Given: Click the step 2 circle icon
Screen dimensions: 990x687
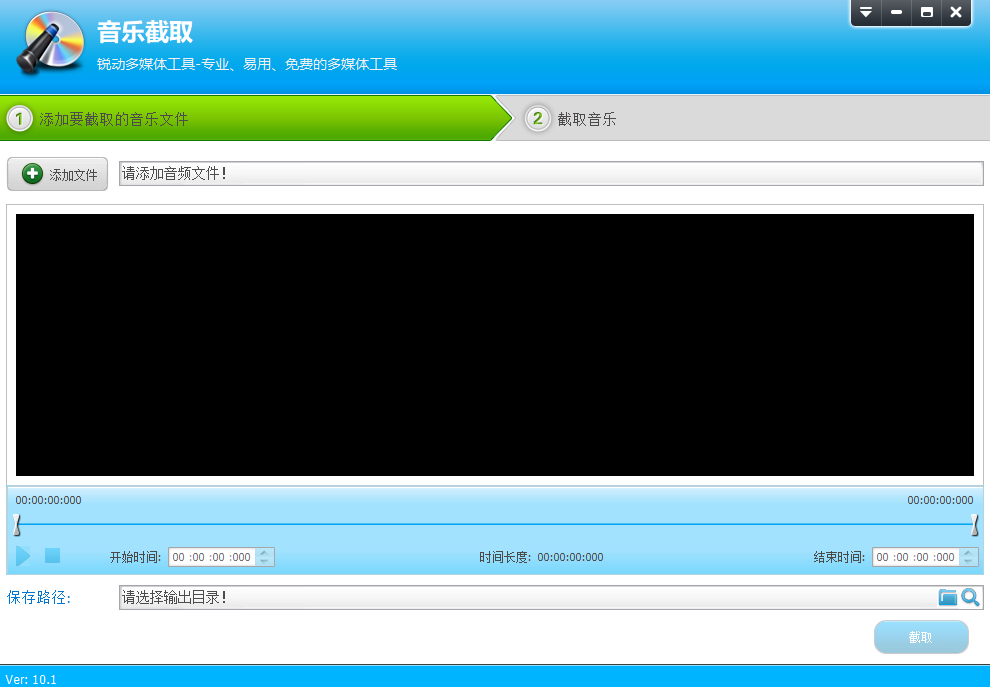Looking at the screenshot, I should (538, 117).
